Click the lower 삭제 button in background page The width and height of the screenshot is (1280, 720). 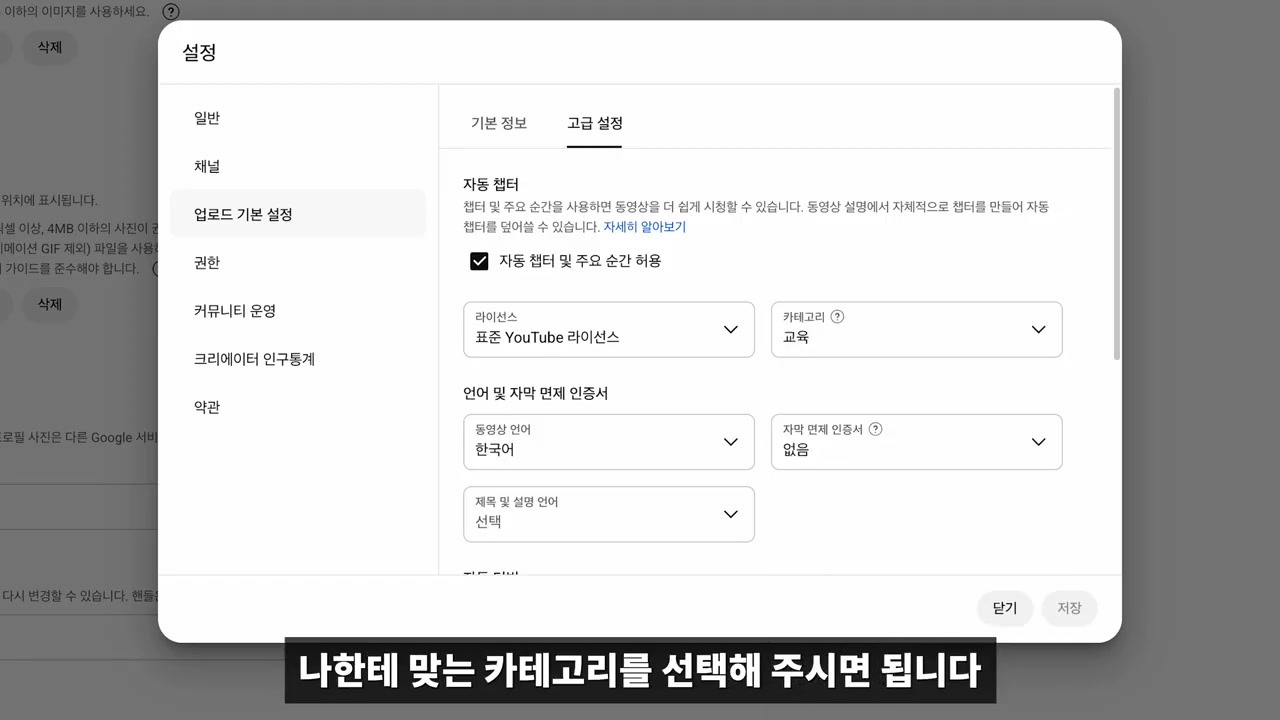click(x=50, y=304)
